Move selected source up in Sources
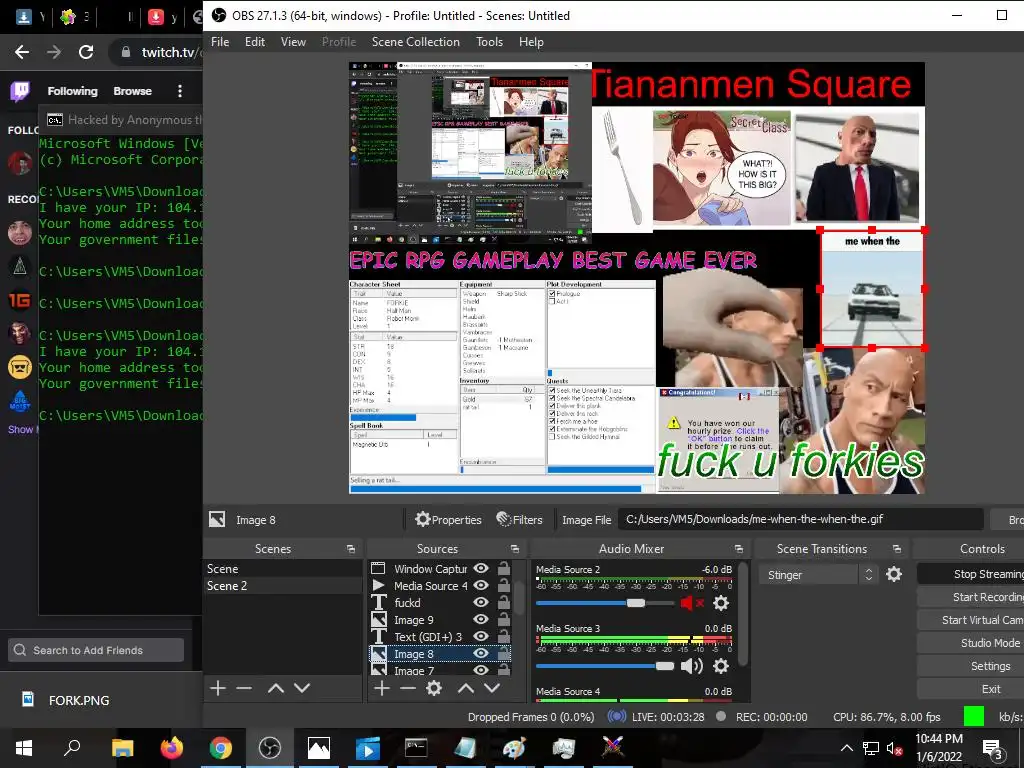Image resolution: width=1024 pixels, height=768 pixels. coord(466,688)
